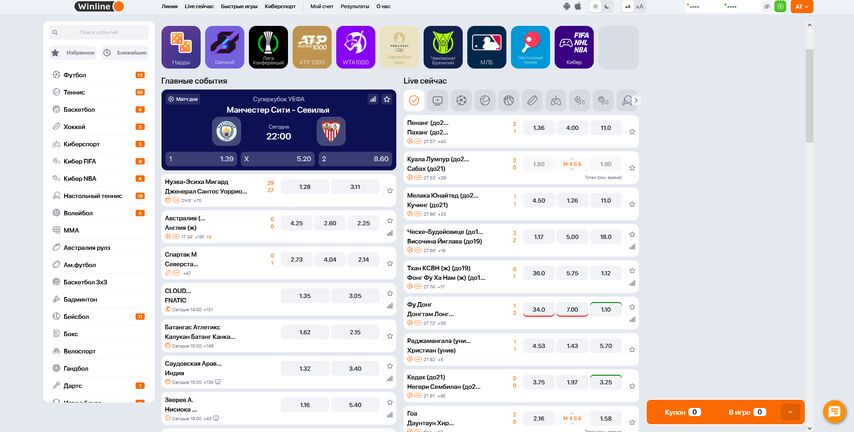Switch to light theme

click(x=595, y=7)
